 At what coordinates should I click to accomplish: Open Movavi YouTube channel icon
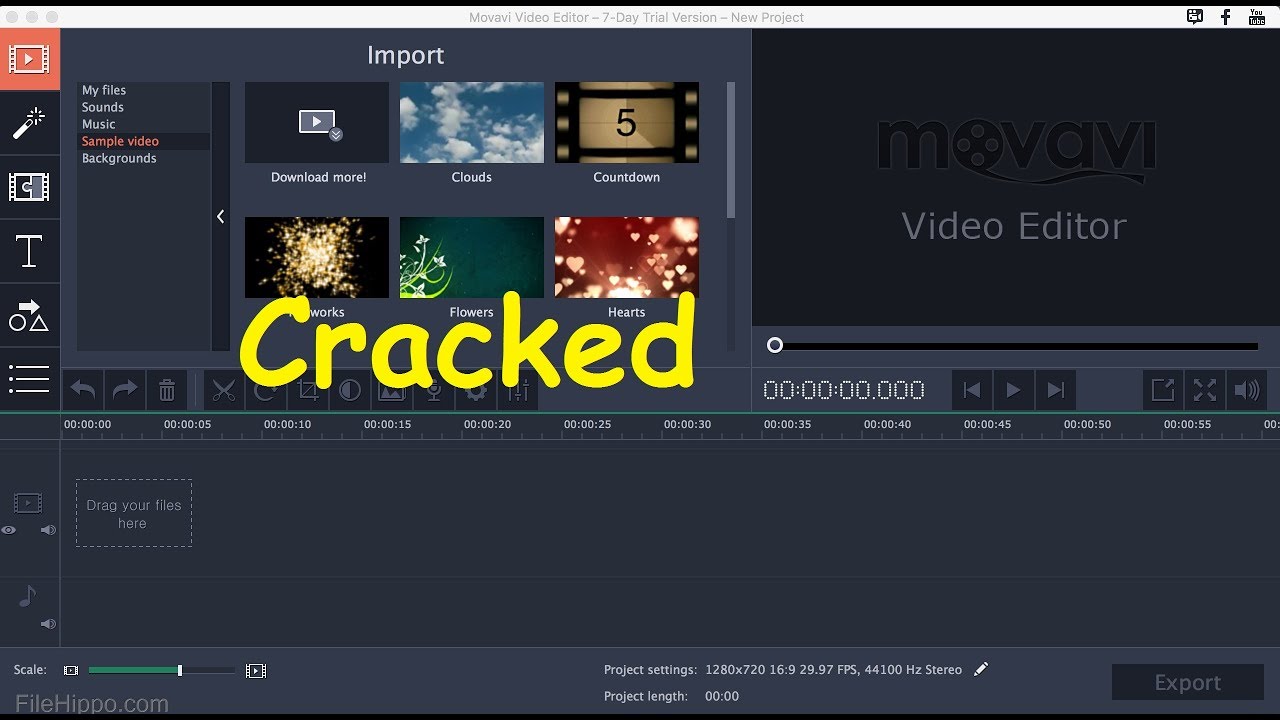coord(1257,17)
